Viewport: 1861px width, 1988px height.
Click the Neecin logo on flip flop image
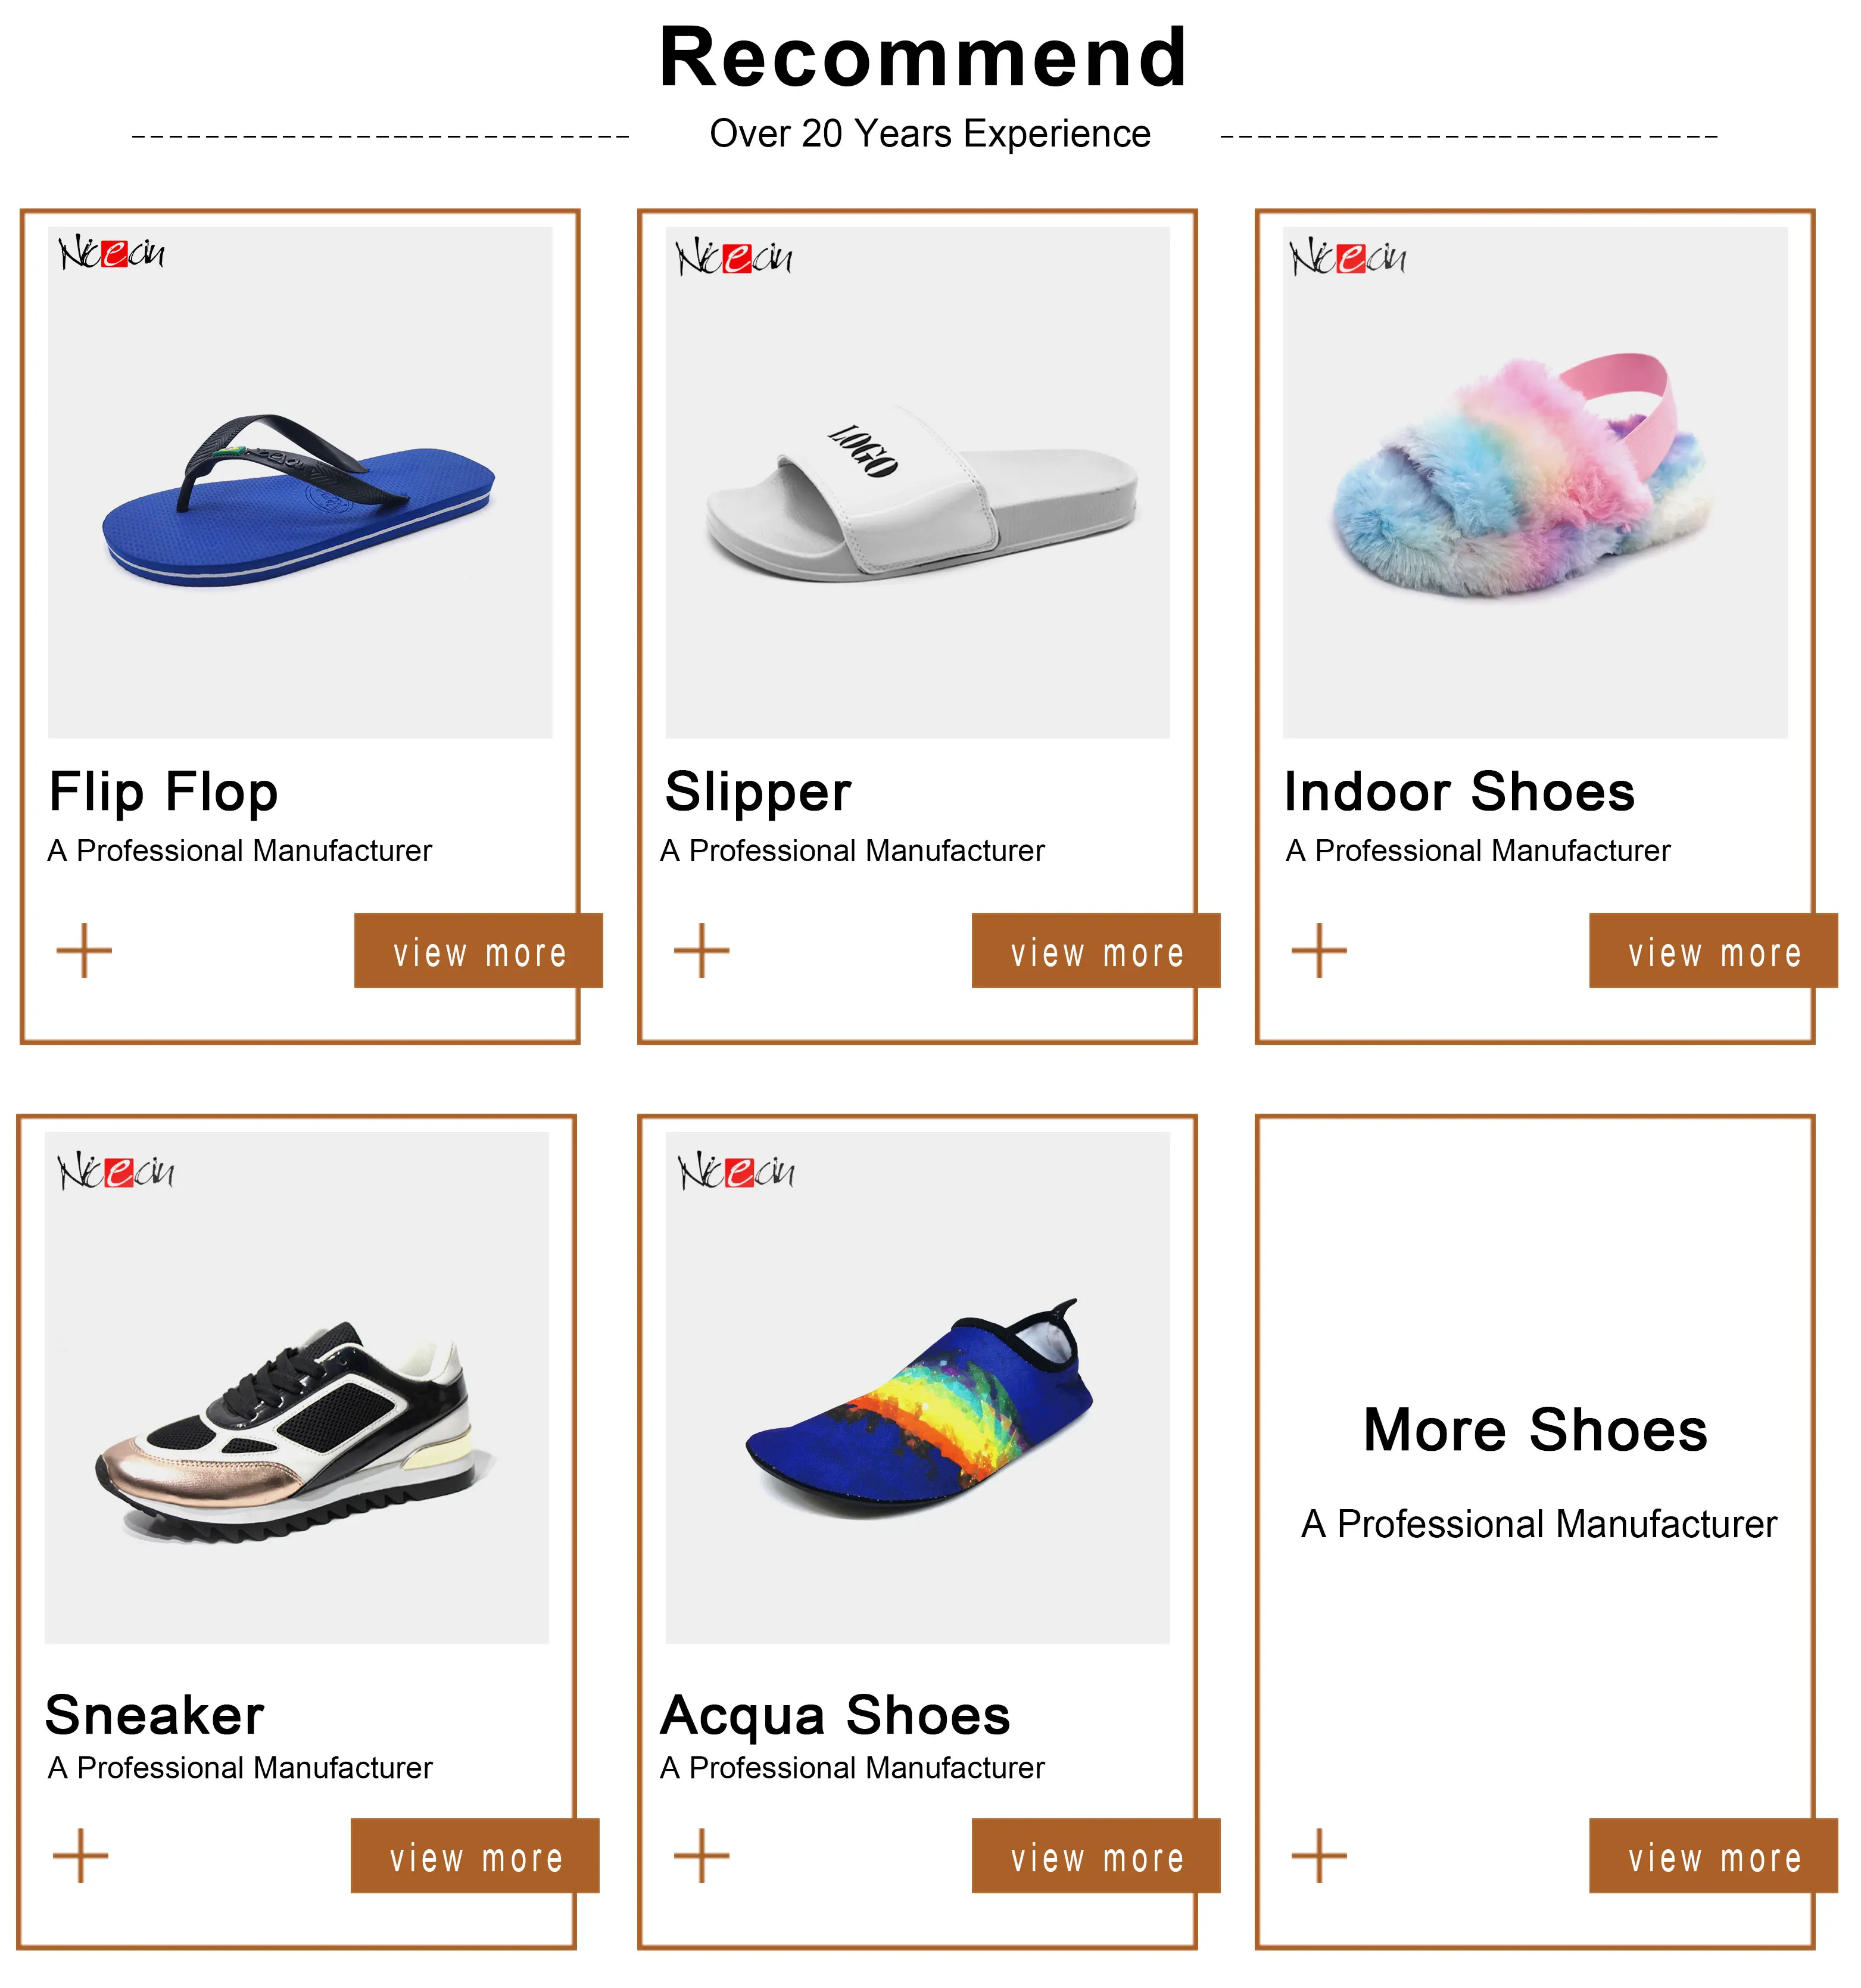pos(112,253)
